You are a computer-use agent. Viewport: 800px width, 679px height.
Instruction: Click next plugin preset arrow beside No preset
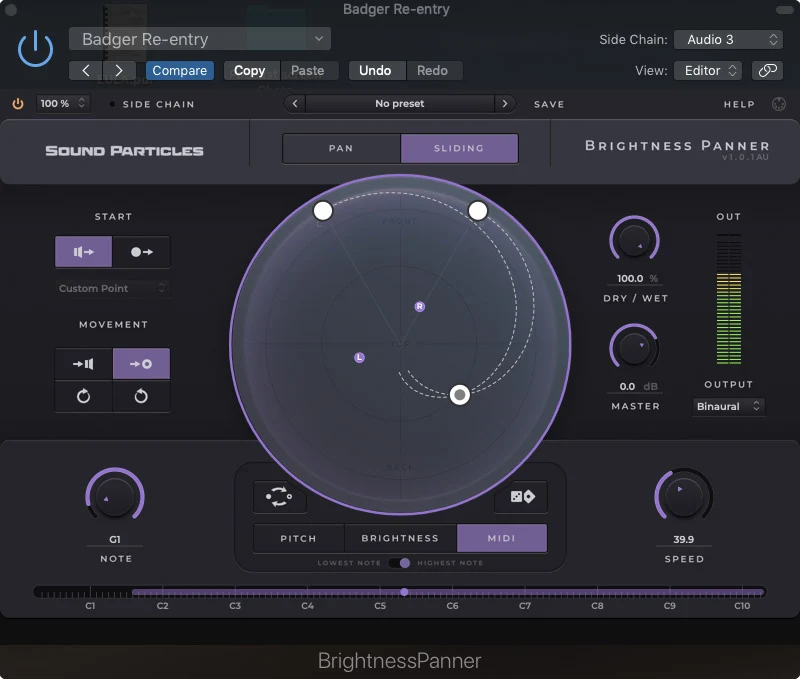click(505, 104)
